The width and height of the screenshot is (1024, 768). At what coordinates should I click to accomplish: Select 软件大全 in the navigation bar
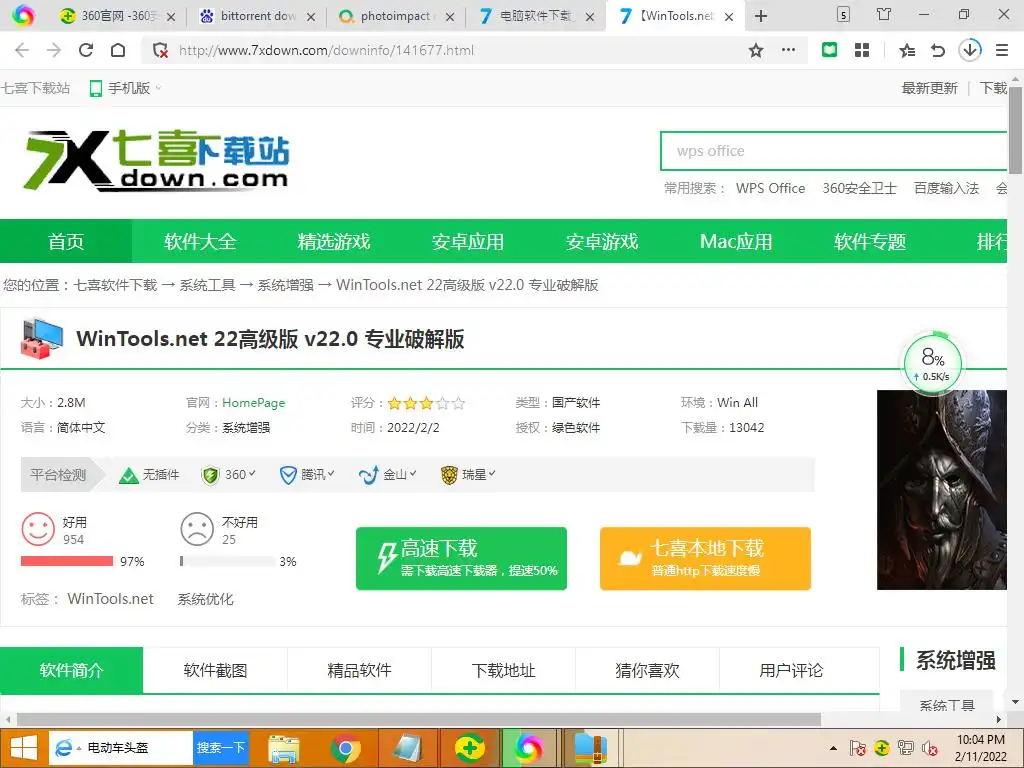(x=200, y=242)
